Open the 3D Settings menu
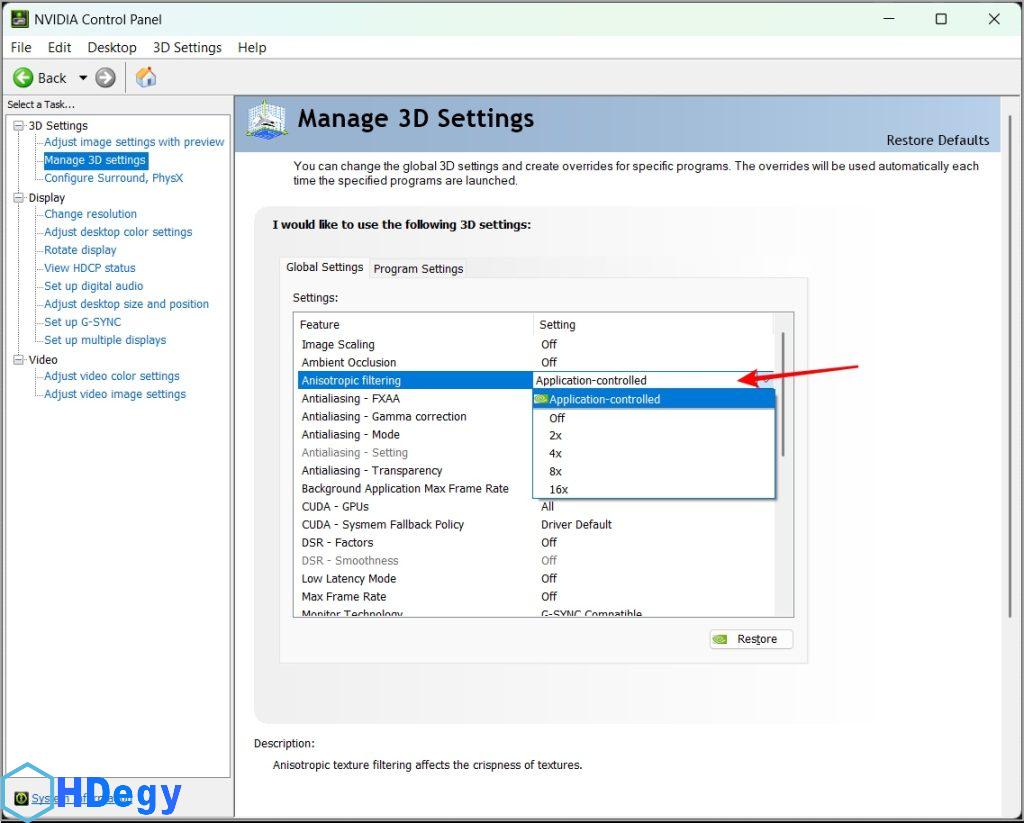Screen dimensions: 1024x823 [187, 47]
